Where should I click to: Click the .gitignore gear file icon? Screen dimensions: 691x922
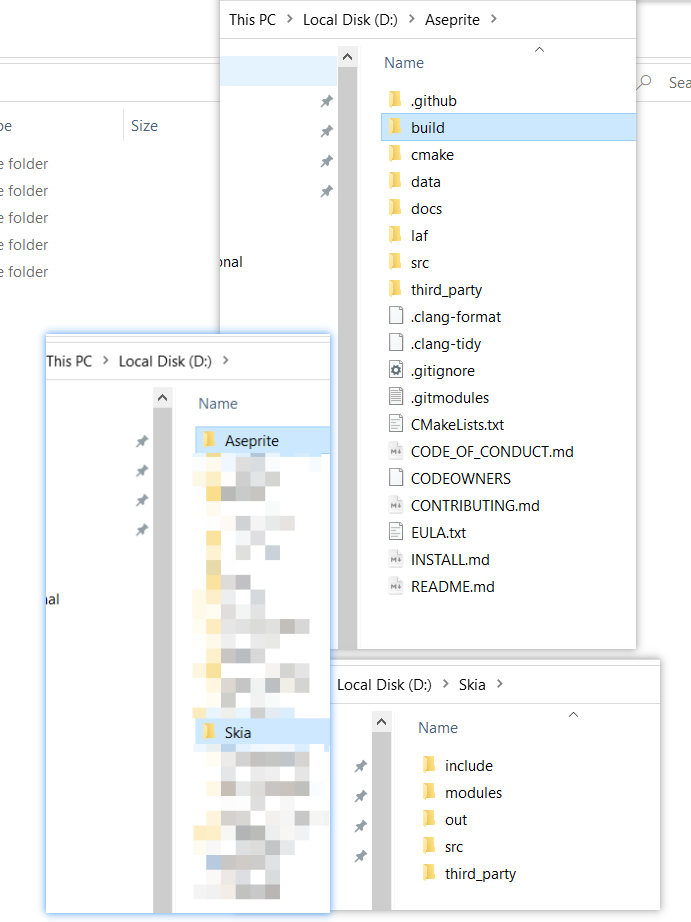396,370
